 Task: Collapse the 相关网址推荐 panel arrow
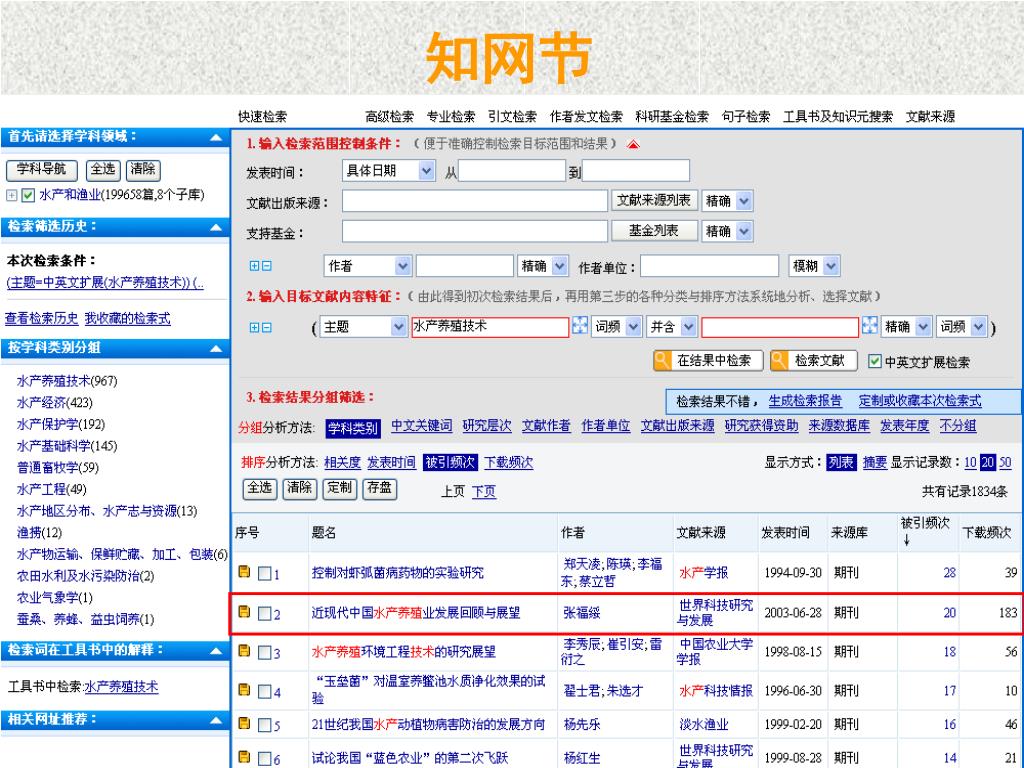pos(216,720)
